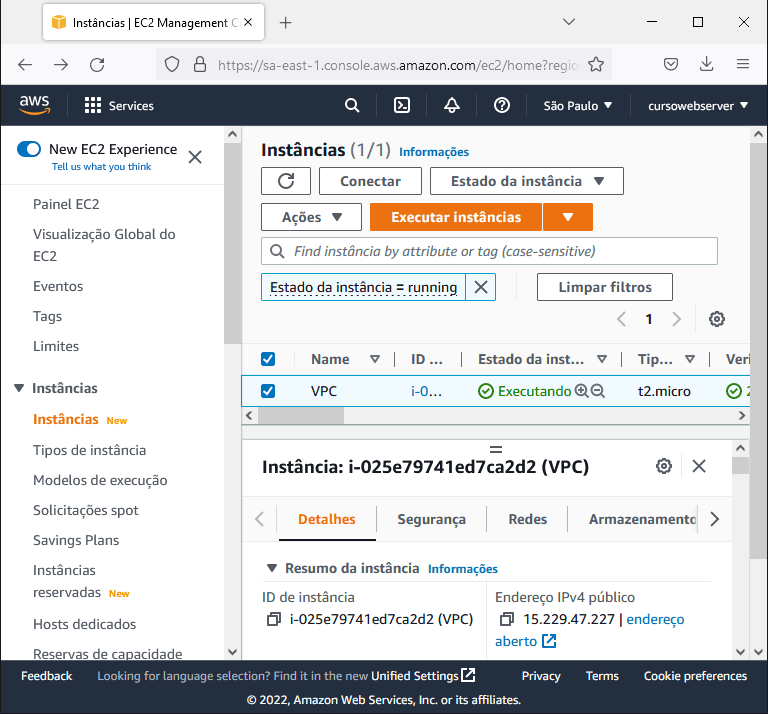Image resolution: width=768 pixels, height=714 pixels.
Task: Dismiss the New EC2 Experience banner
Action: tap(195, 157)
